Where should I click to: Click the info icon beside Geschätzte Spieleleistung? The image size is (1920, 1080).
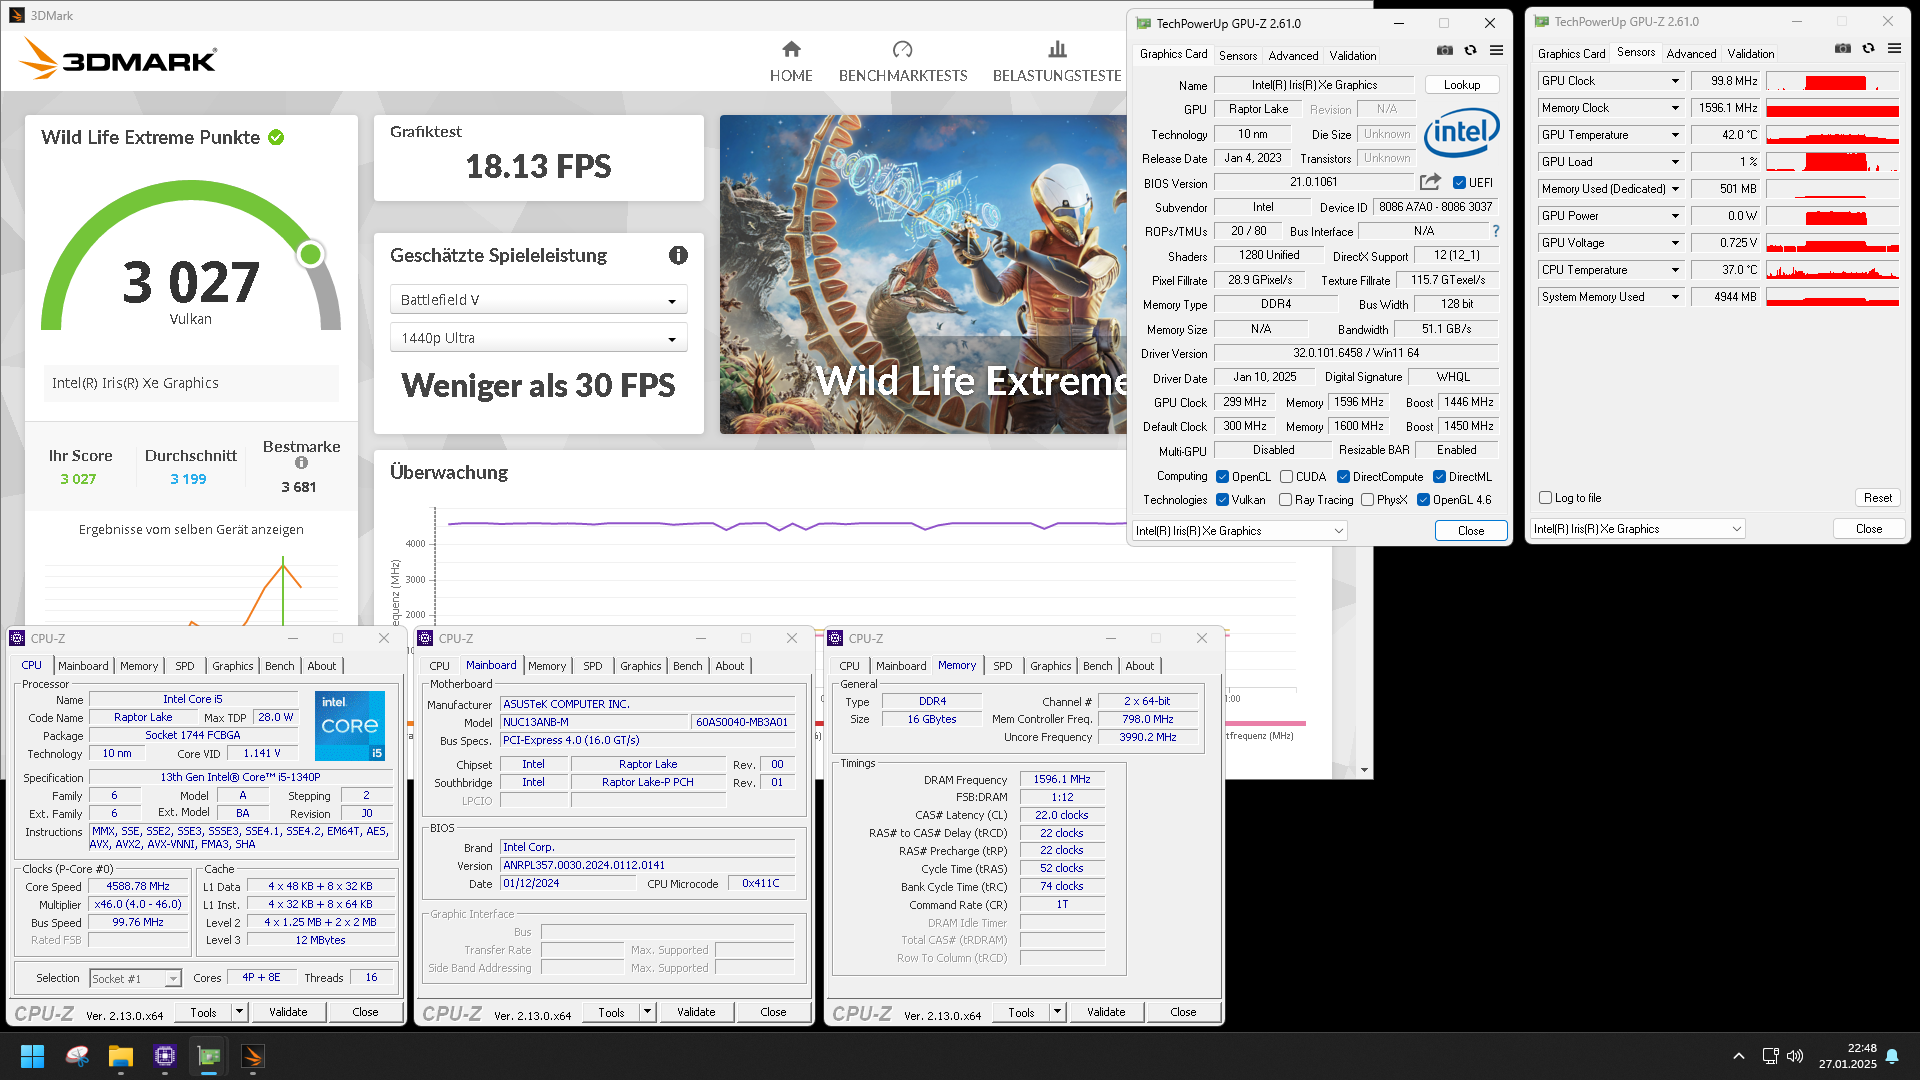pos(678,255)
